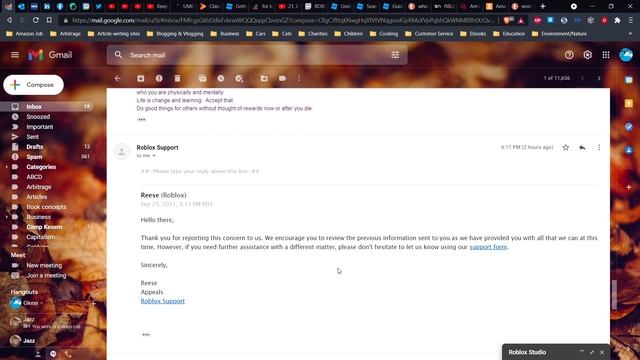Open the Google apps grid
This screenshot has width=640, height=360.
click(606, 55)
